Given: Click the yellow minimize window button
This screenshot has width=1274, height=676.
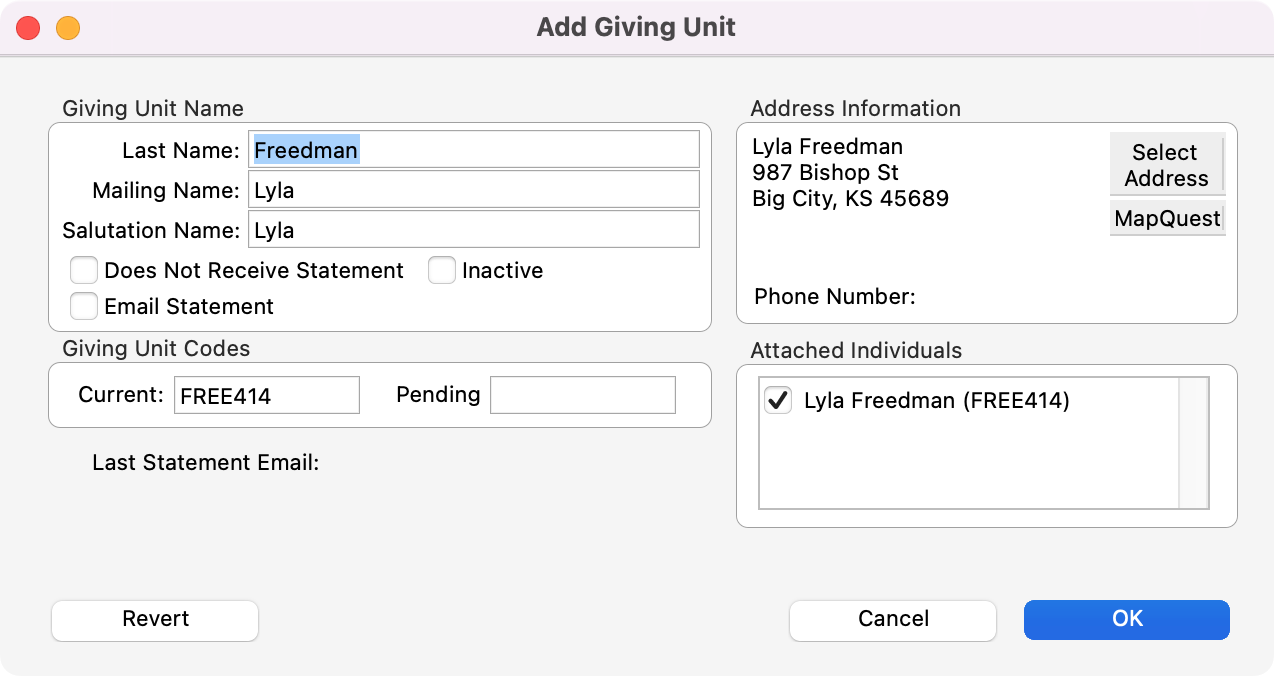Looking at the screenshot, I should [x=68, y=28].
